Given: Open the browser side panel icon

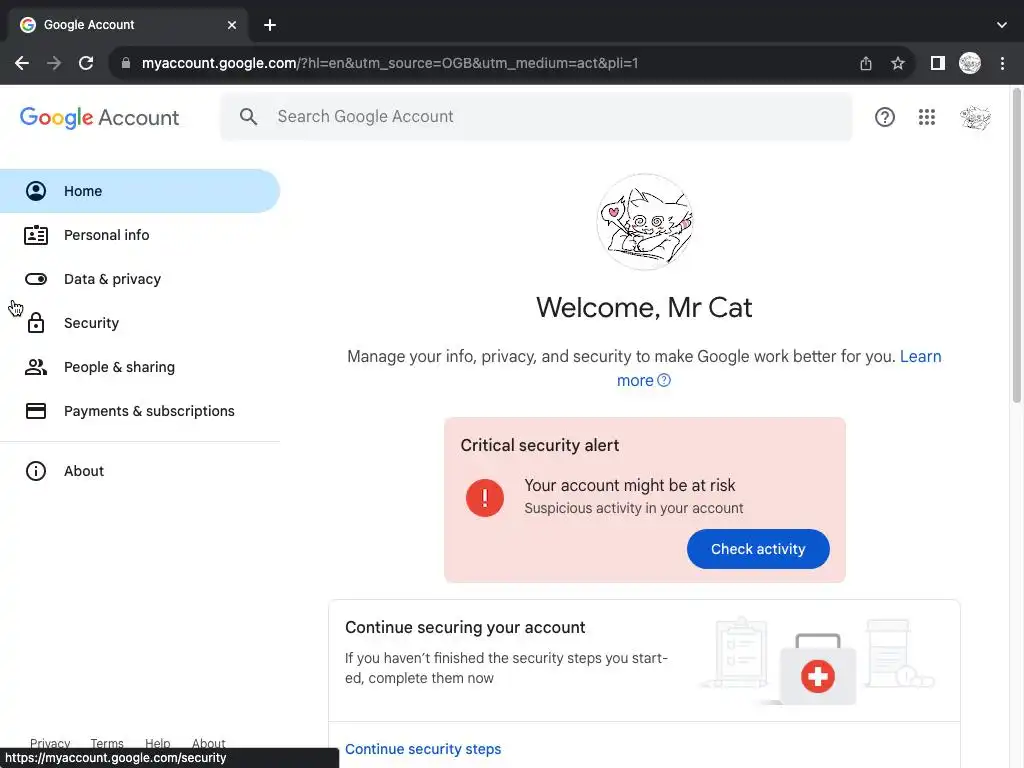Looking at the screenshot, I should [938, 63].
